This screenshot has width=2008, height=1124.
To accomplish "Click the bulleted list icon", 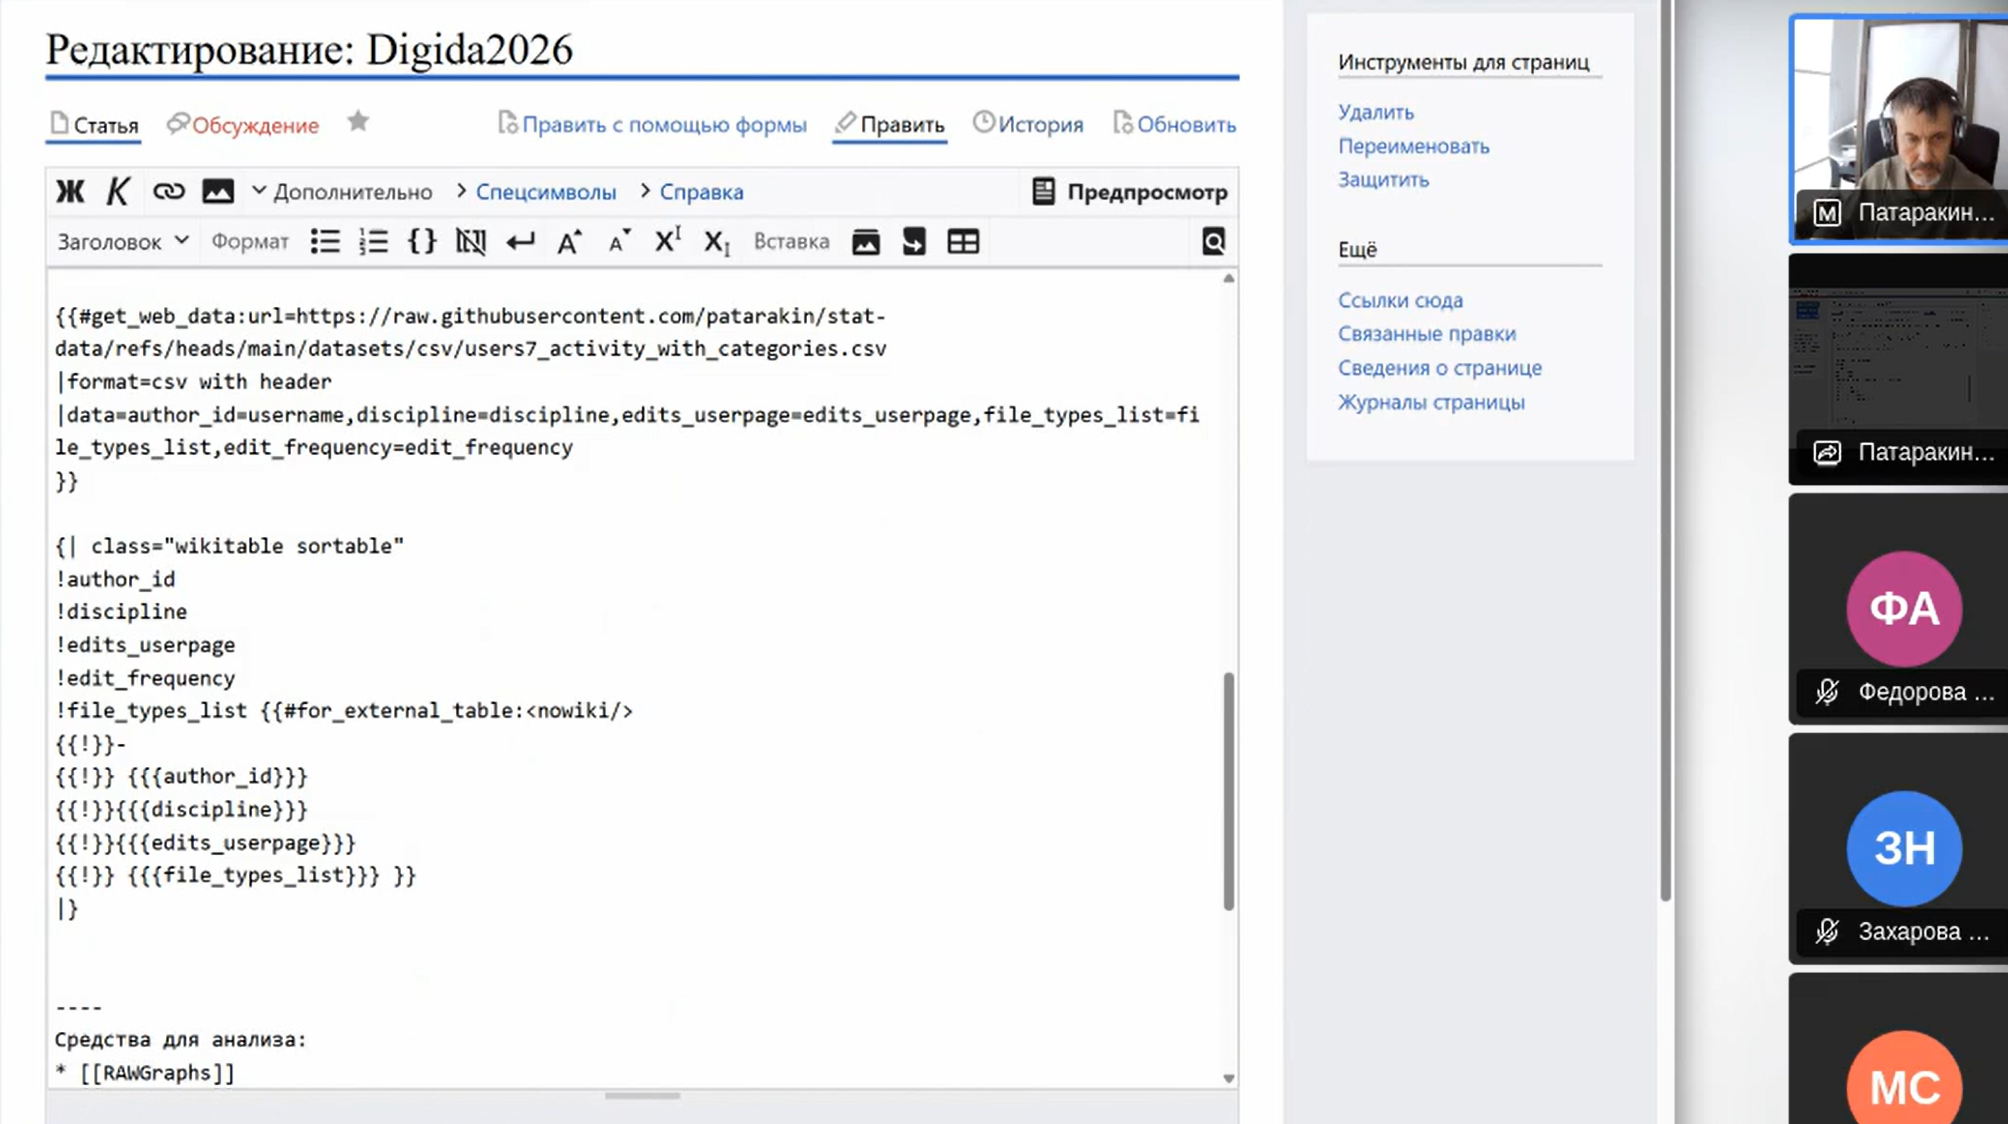I will tap(325, 241).
